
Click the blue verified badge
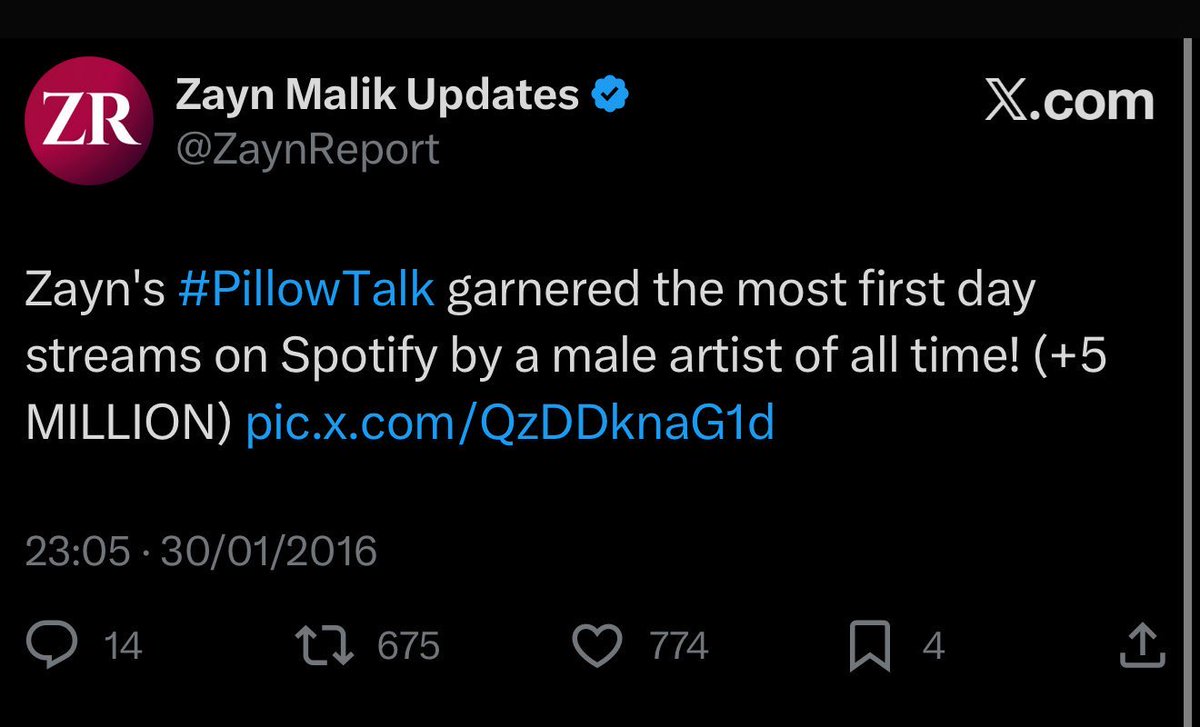click(611, 96)
